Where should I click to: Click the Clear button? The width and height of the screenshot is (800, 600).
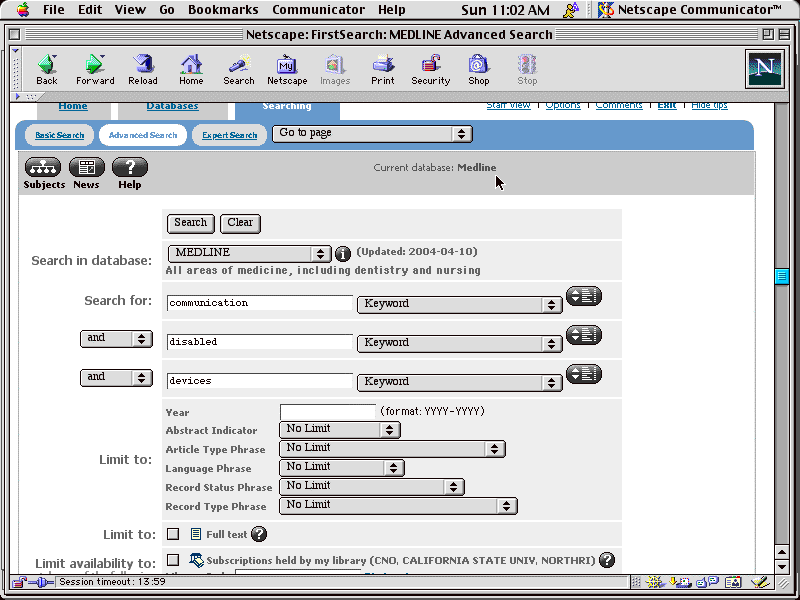tap(240, 223)
